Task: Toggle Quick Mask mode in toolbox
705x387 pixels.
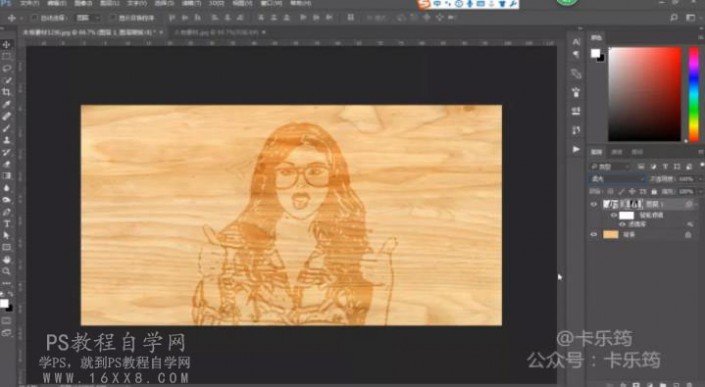Action: click(x=7, y=321)
